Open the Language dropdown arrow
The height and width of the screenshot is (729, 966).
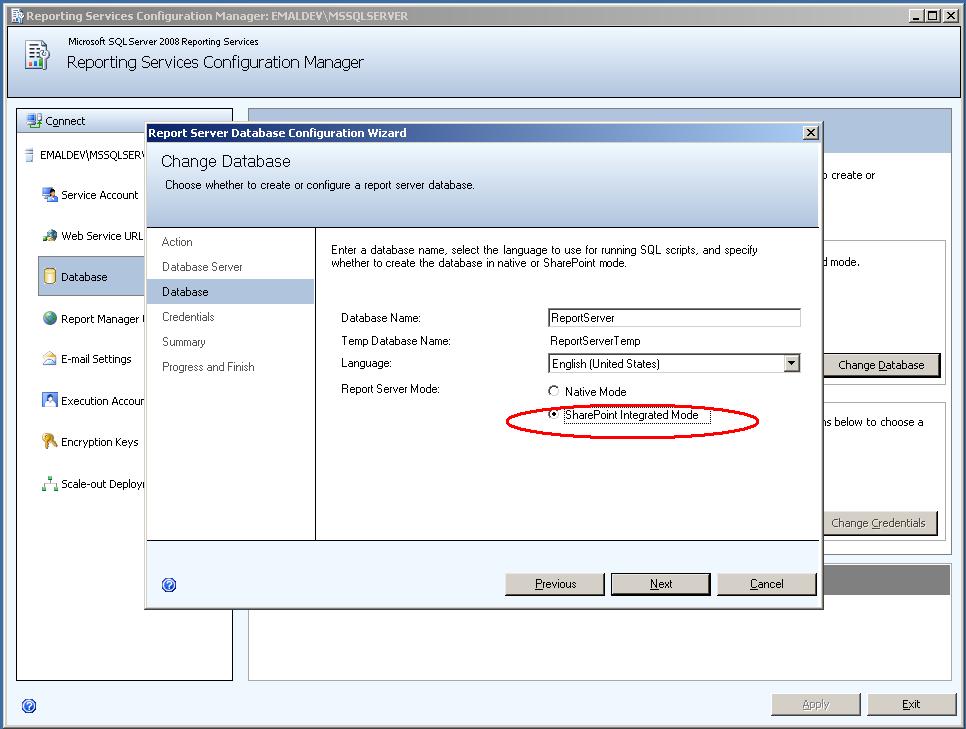[x=792, y=363]
